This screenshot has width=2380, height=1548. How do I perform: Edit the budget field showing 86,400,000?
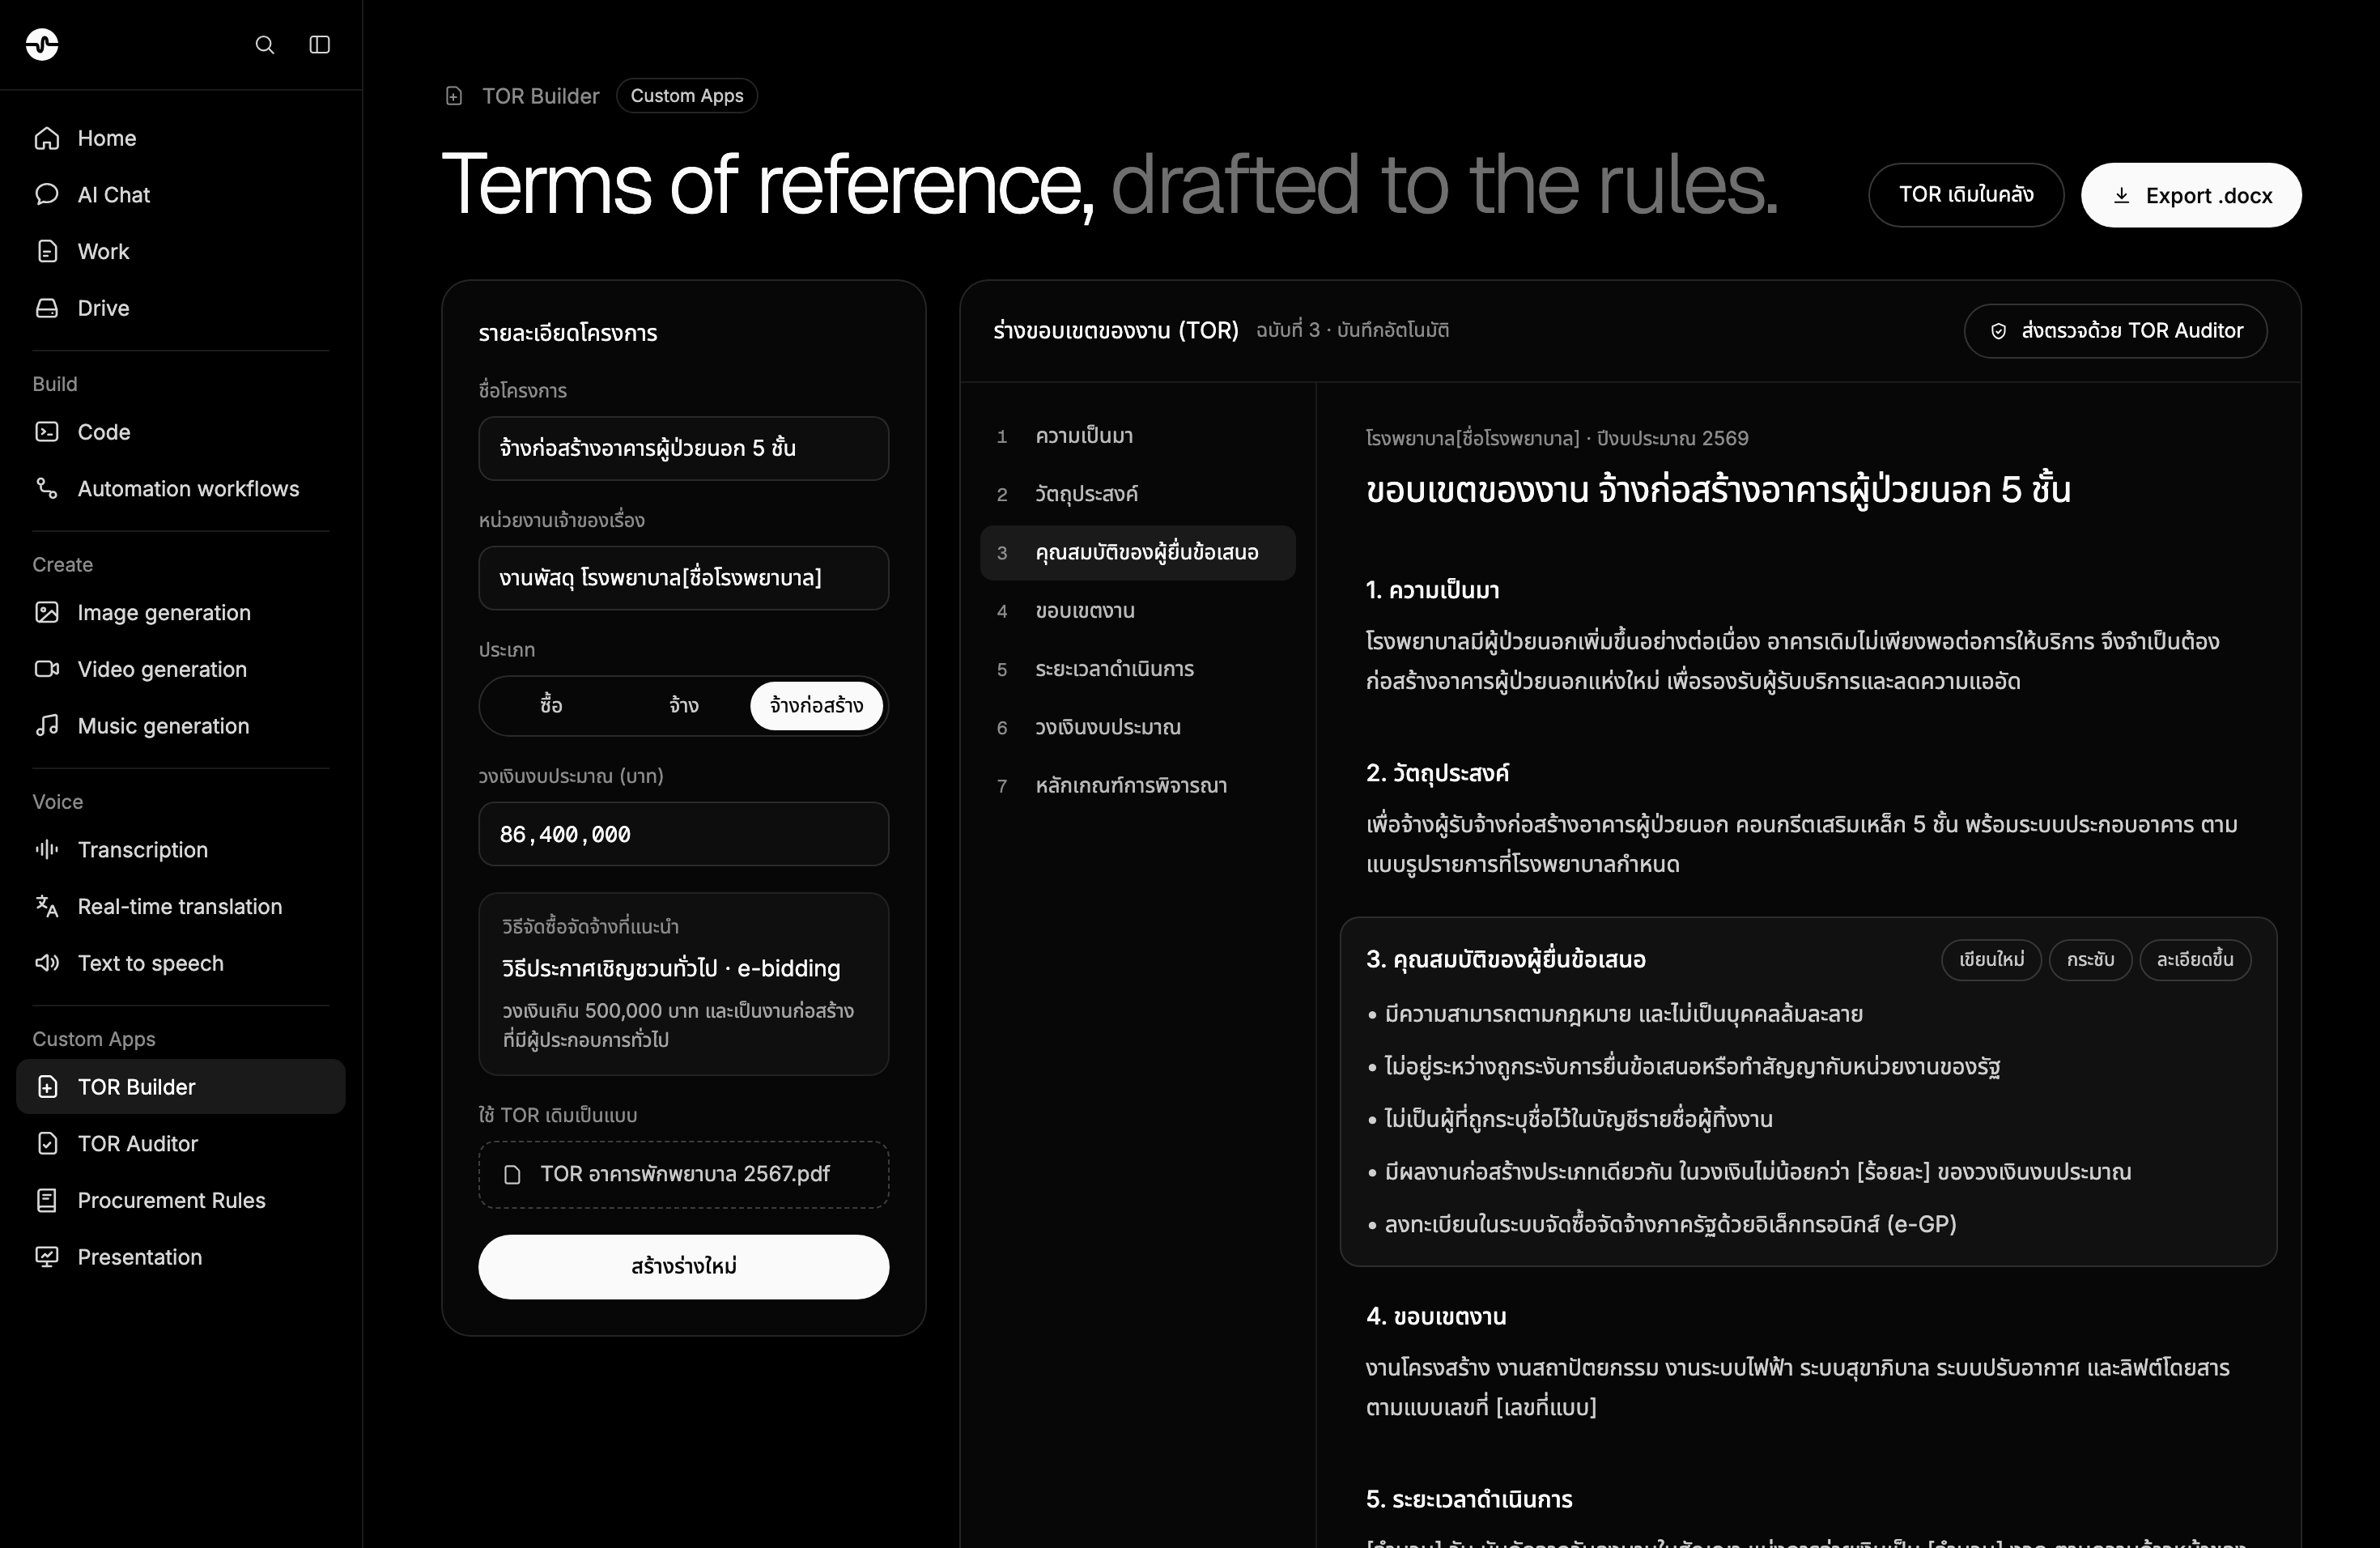point(684,834)
